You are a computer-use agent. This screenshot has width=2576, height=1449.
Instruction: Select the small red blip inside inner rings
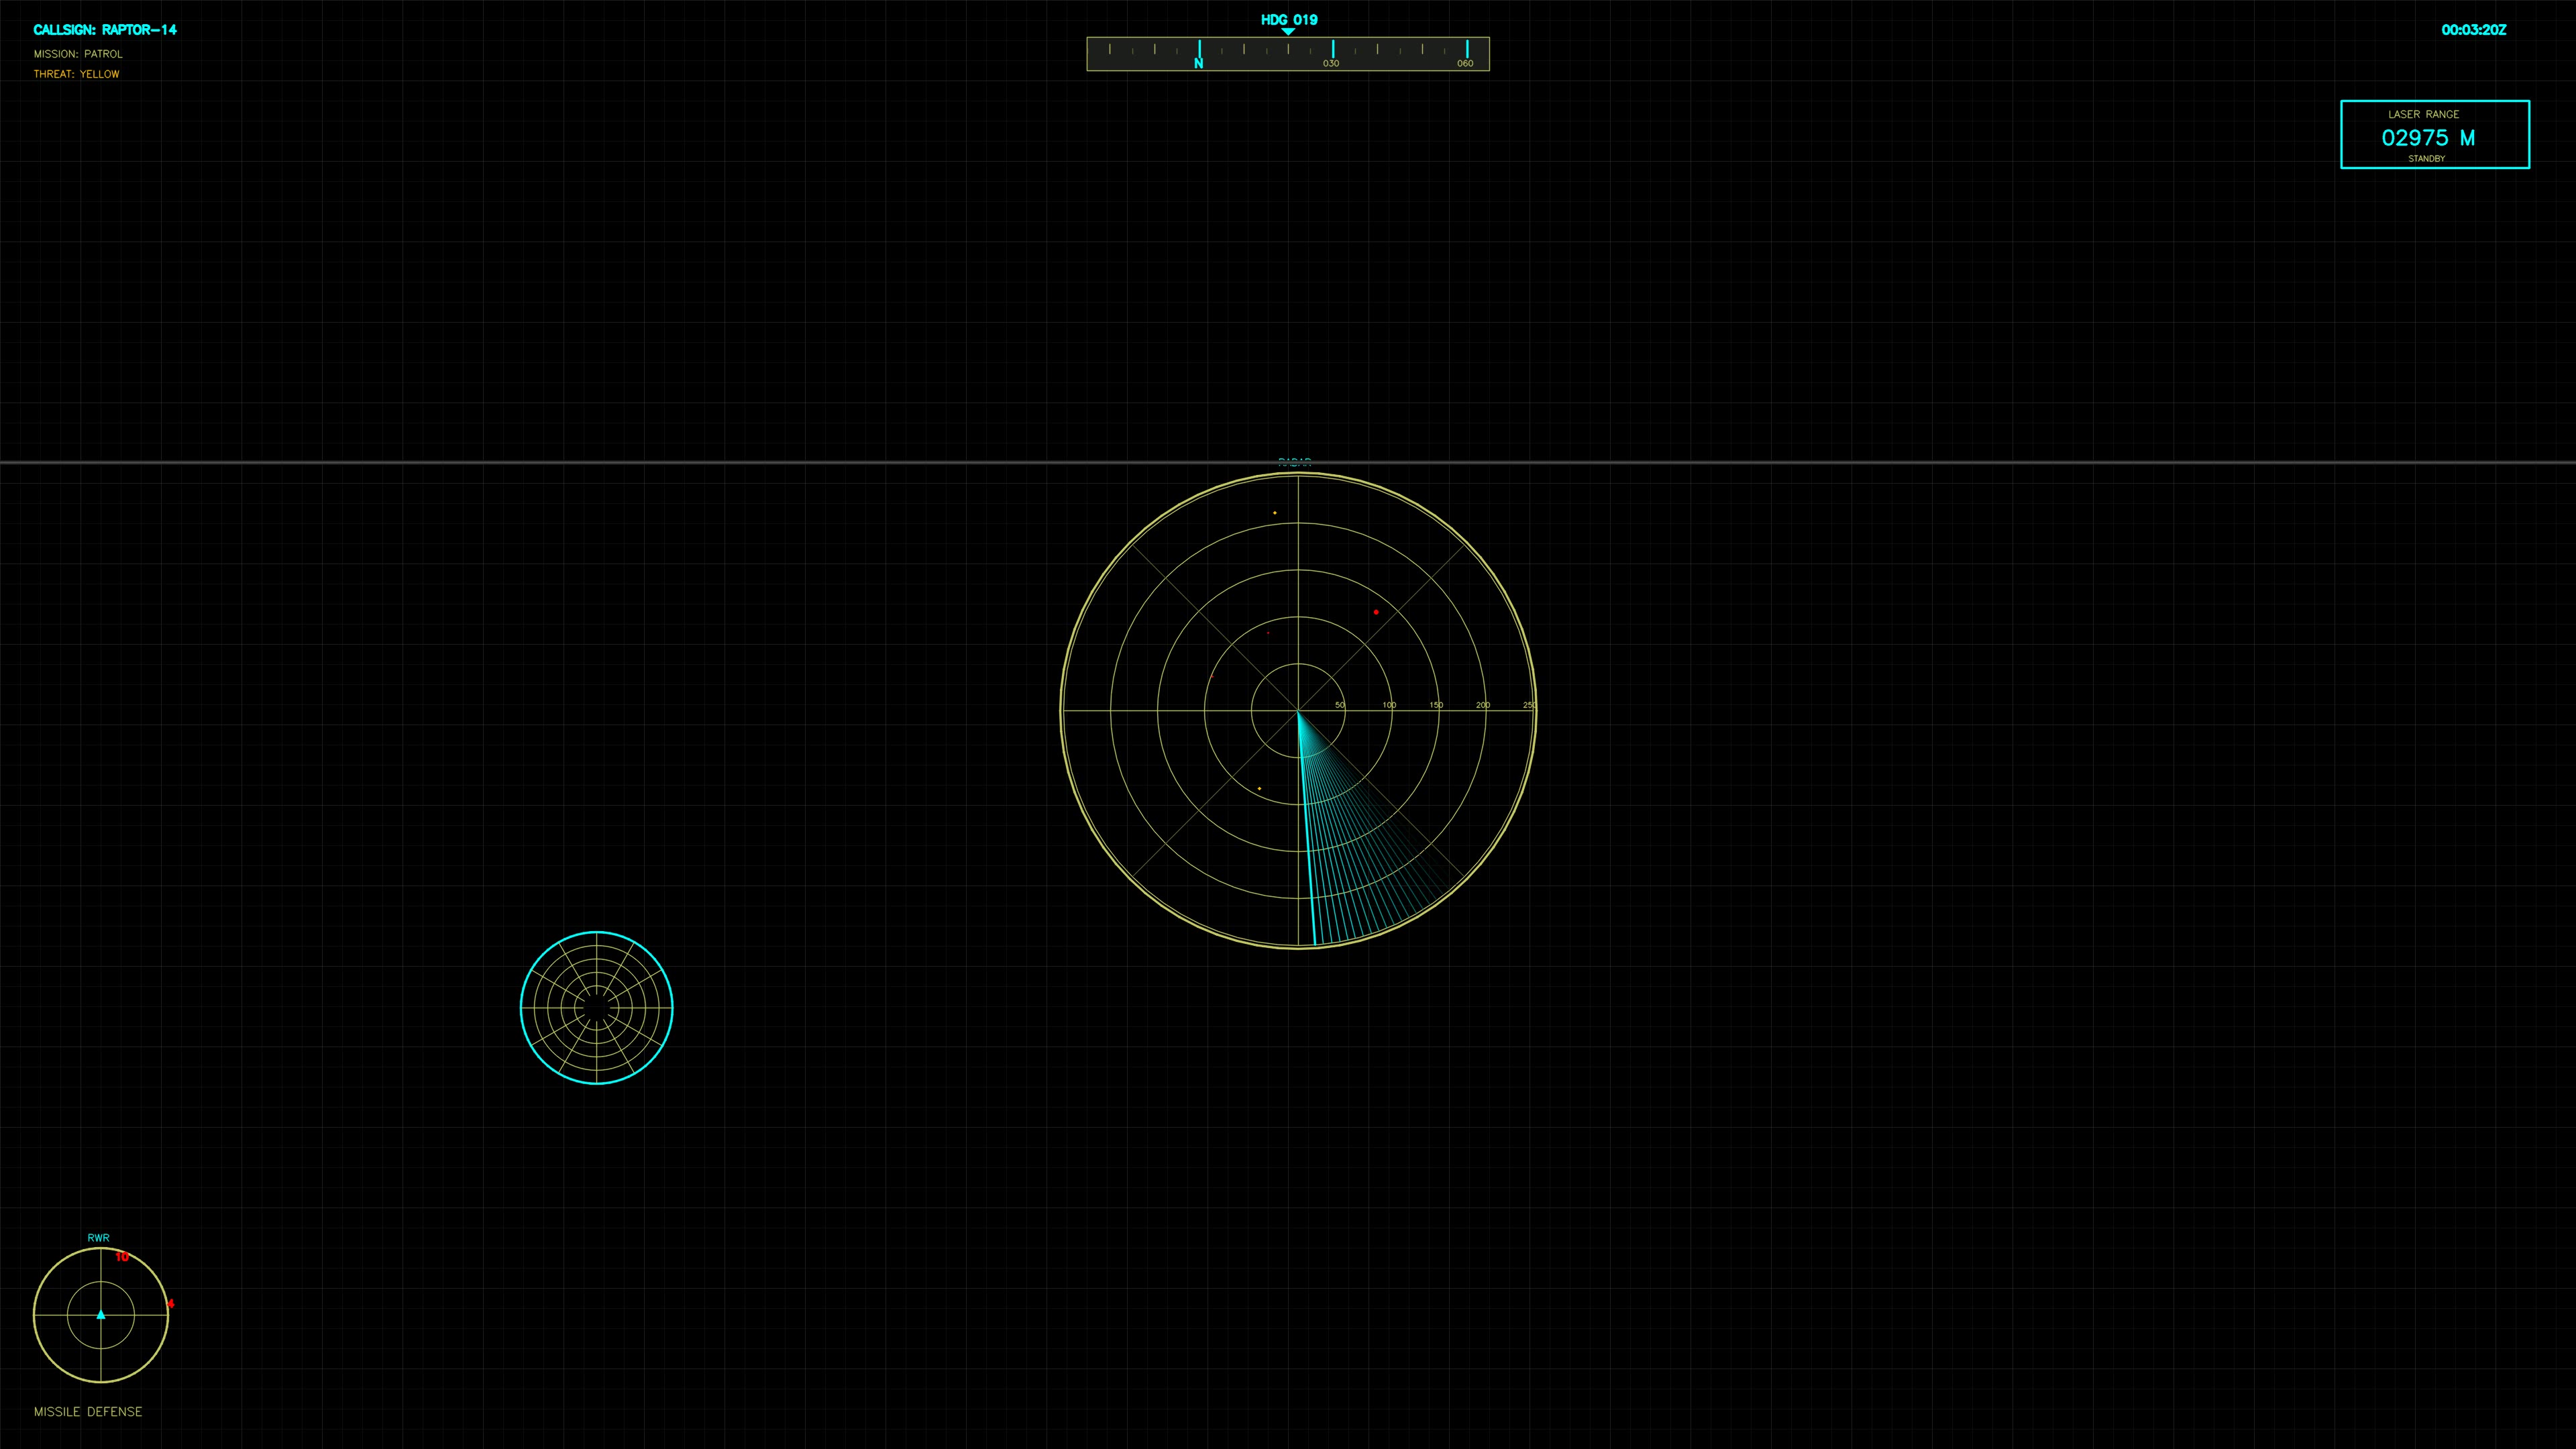pos(1268,633)
